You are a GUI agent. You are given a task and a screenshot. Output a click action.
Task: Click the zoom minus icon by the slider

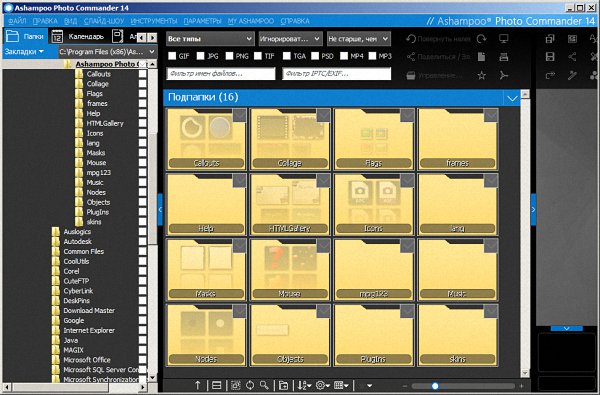click(405, 386)
